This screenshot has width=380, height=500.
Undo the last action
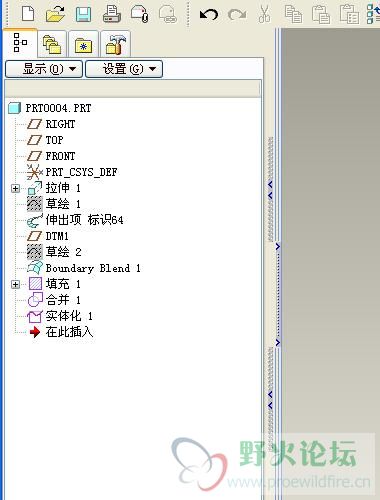(208, 15)
